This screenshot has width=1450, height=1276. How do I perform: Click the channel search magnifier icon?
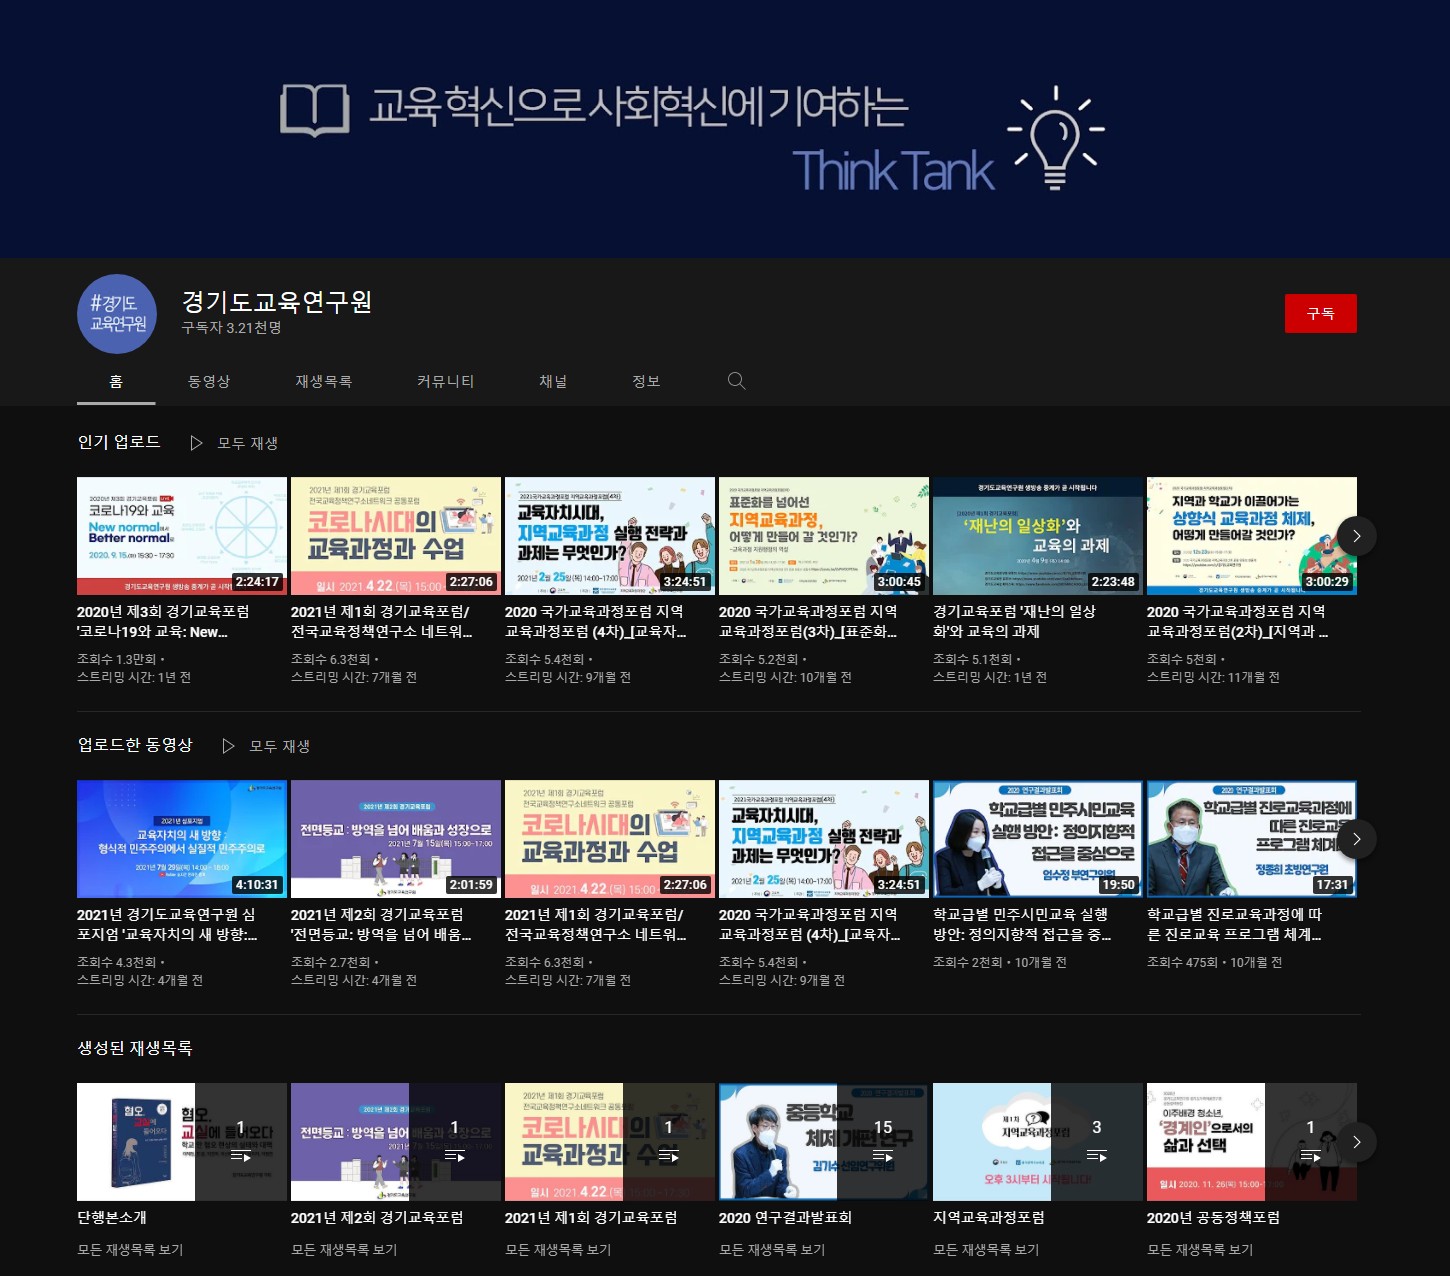tap(737, 381)
